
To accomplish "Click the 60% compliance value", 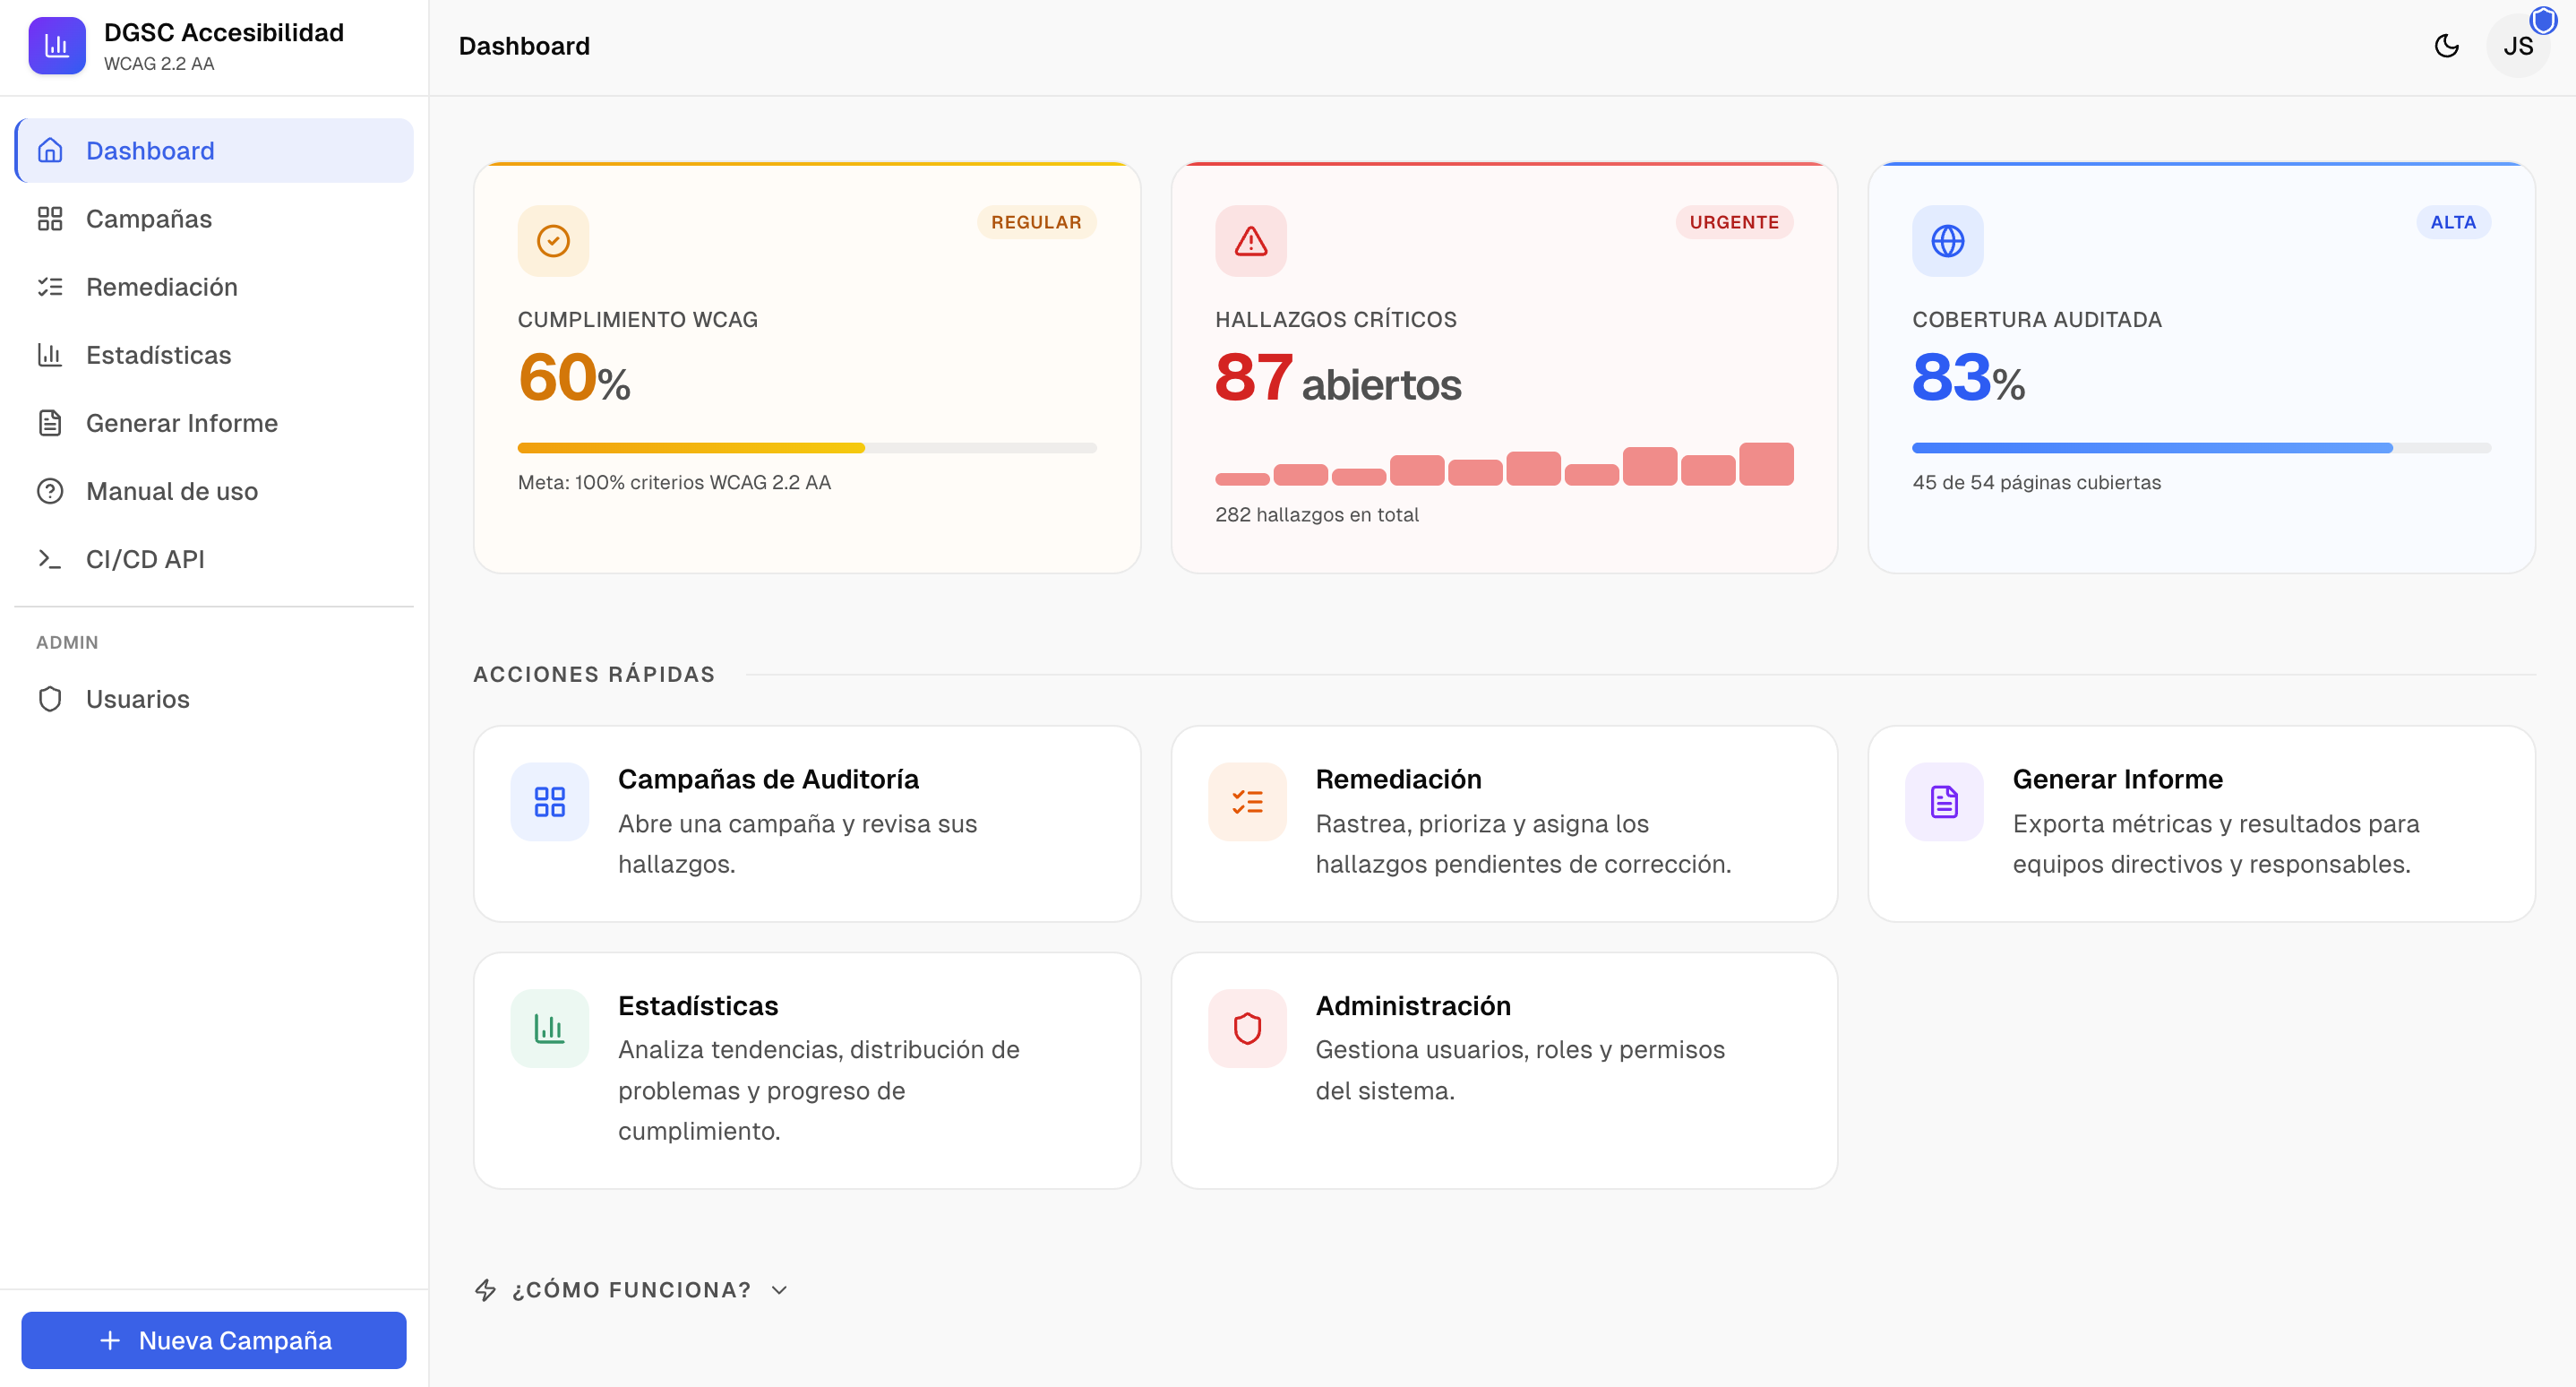I will (x=574, y=378).
